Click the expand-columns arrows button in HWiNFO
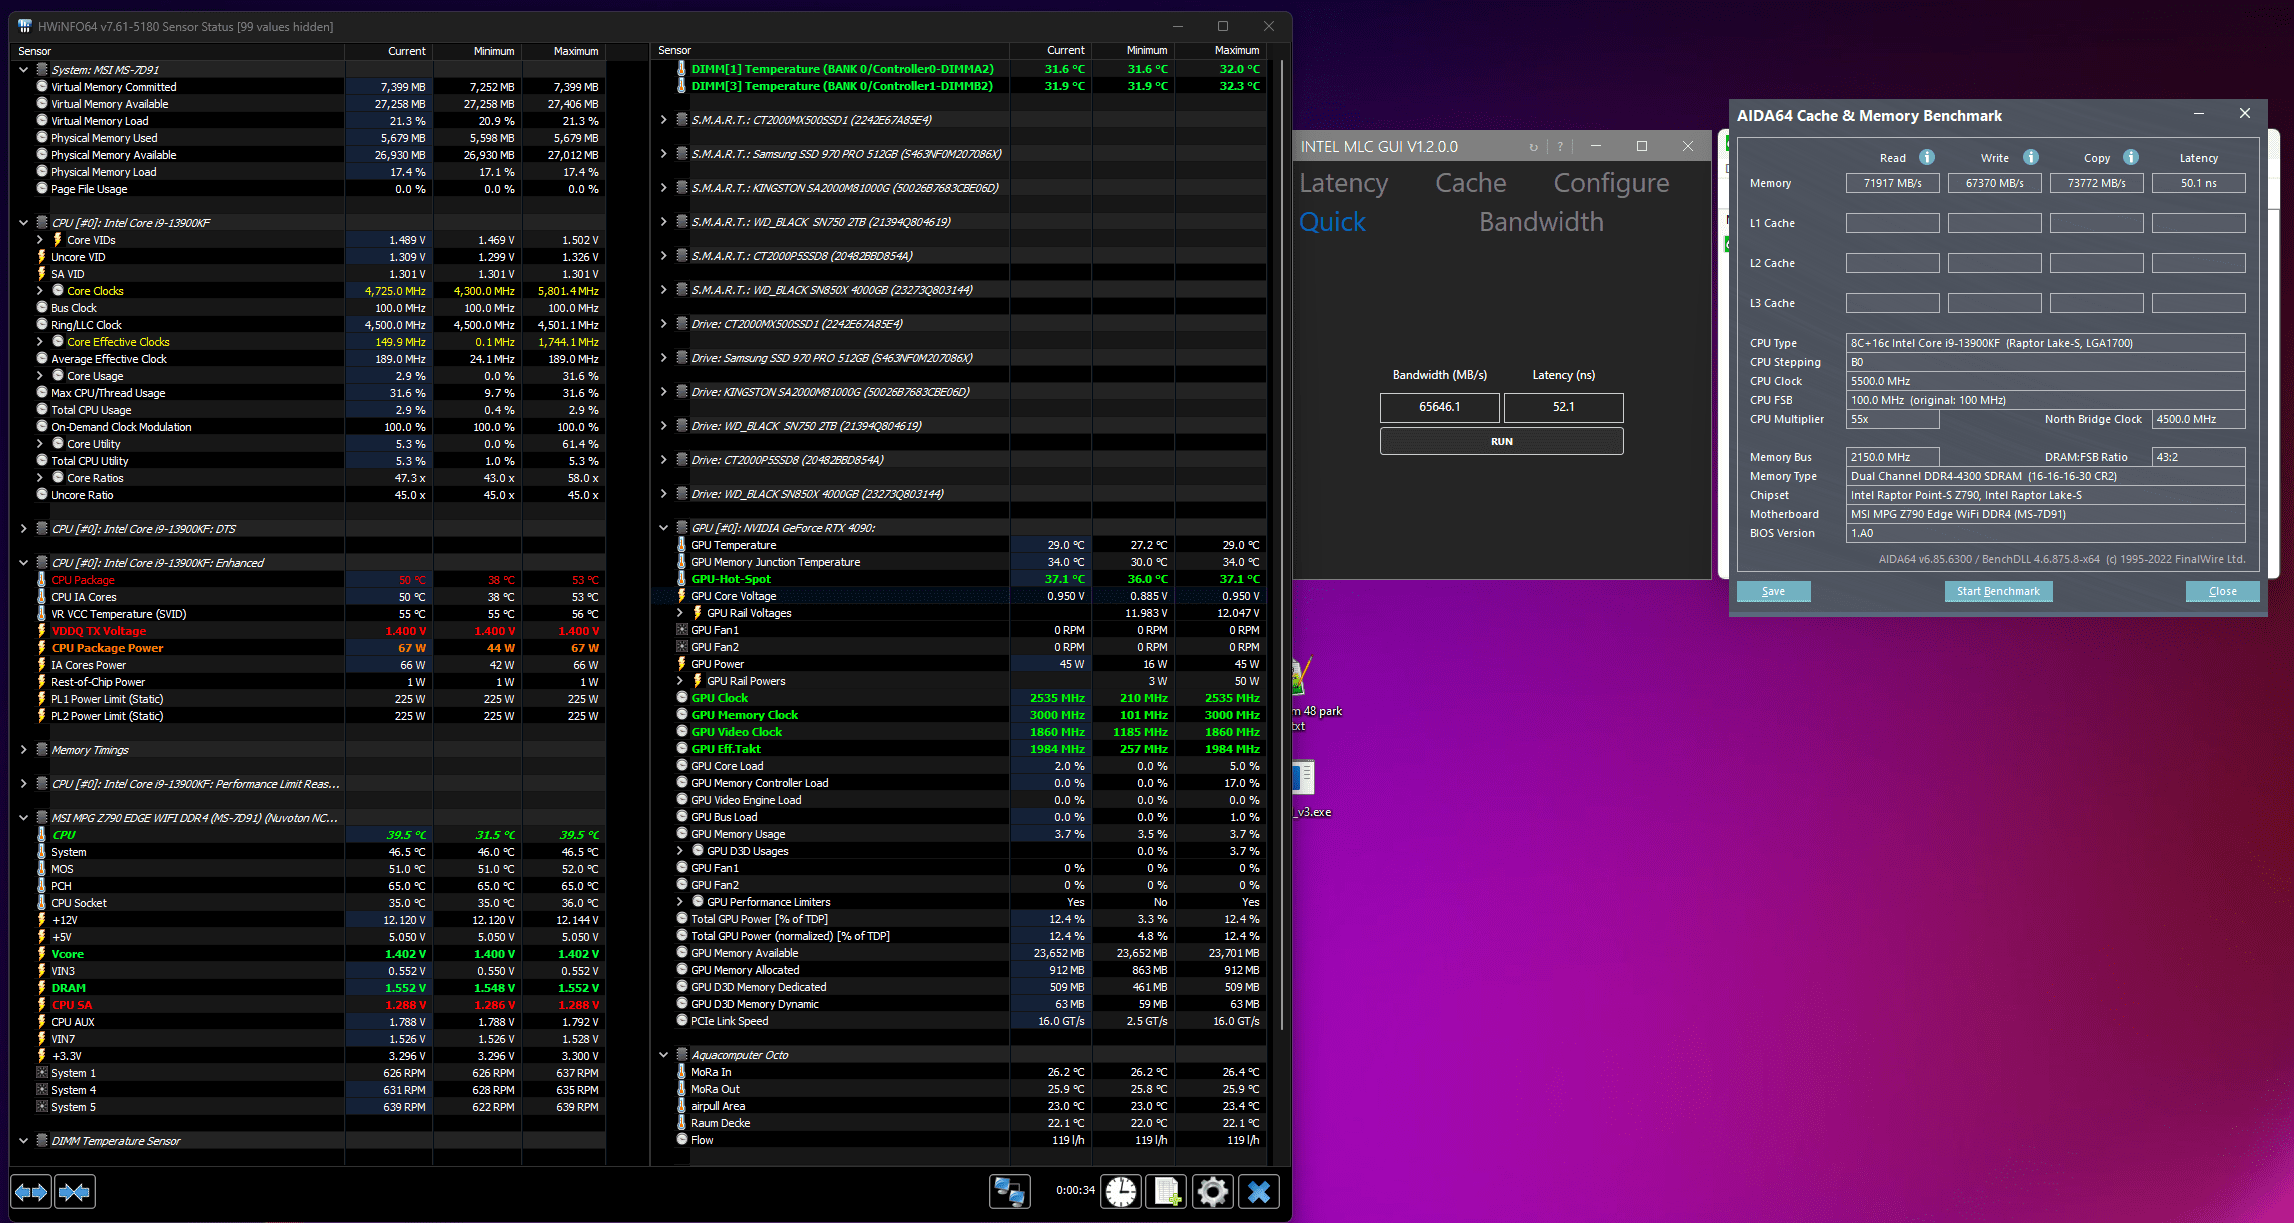Image resolution: width=2294 pixels, height=1223 pixels. 31,1191
